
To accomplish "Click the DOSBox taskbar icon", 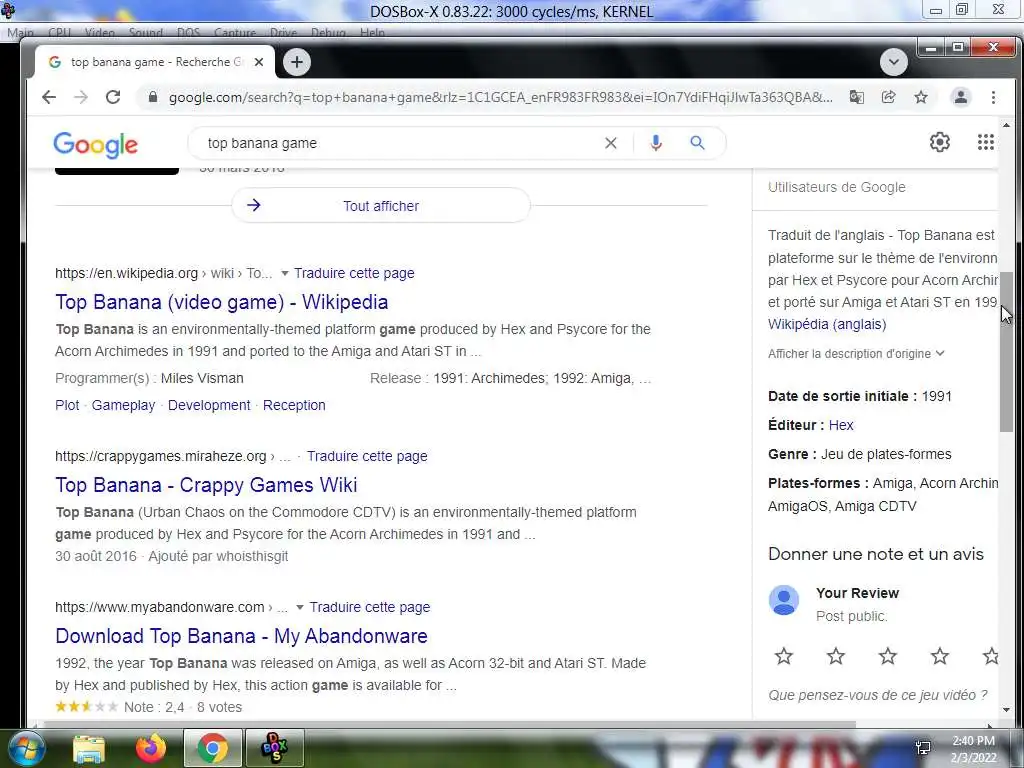I will [274, 748].
